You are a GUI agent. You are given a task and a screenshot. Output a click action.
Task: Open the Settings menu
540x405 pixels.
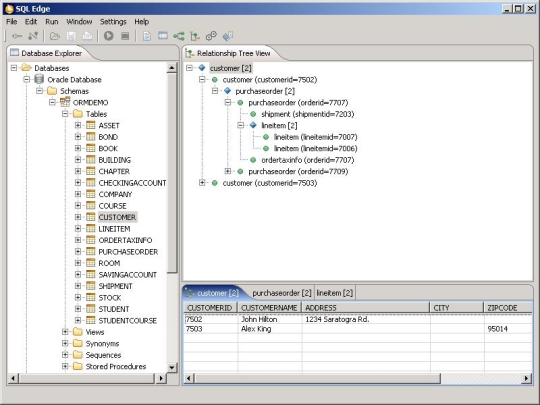coord(113,22)
